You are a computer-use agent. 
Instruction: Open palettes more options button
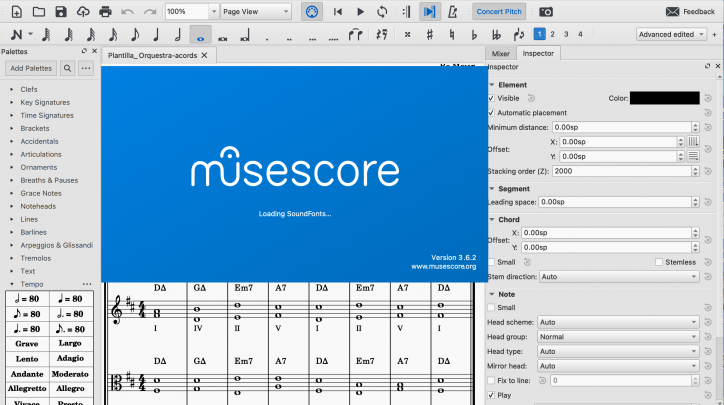pos(86,68)
